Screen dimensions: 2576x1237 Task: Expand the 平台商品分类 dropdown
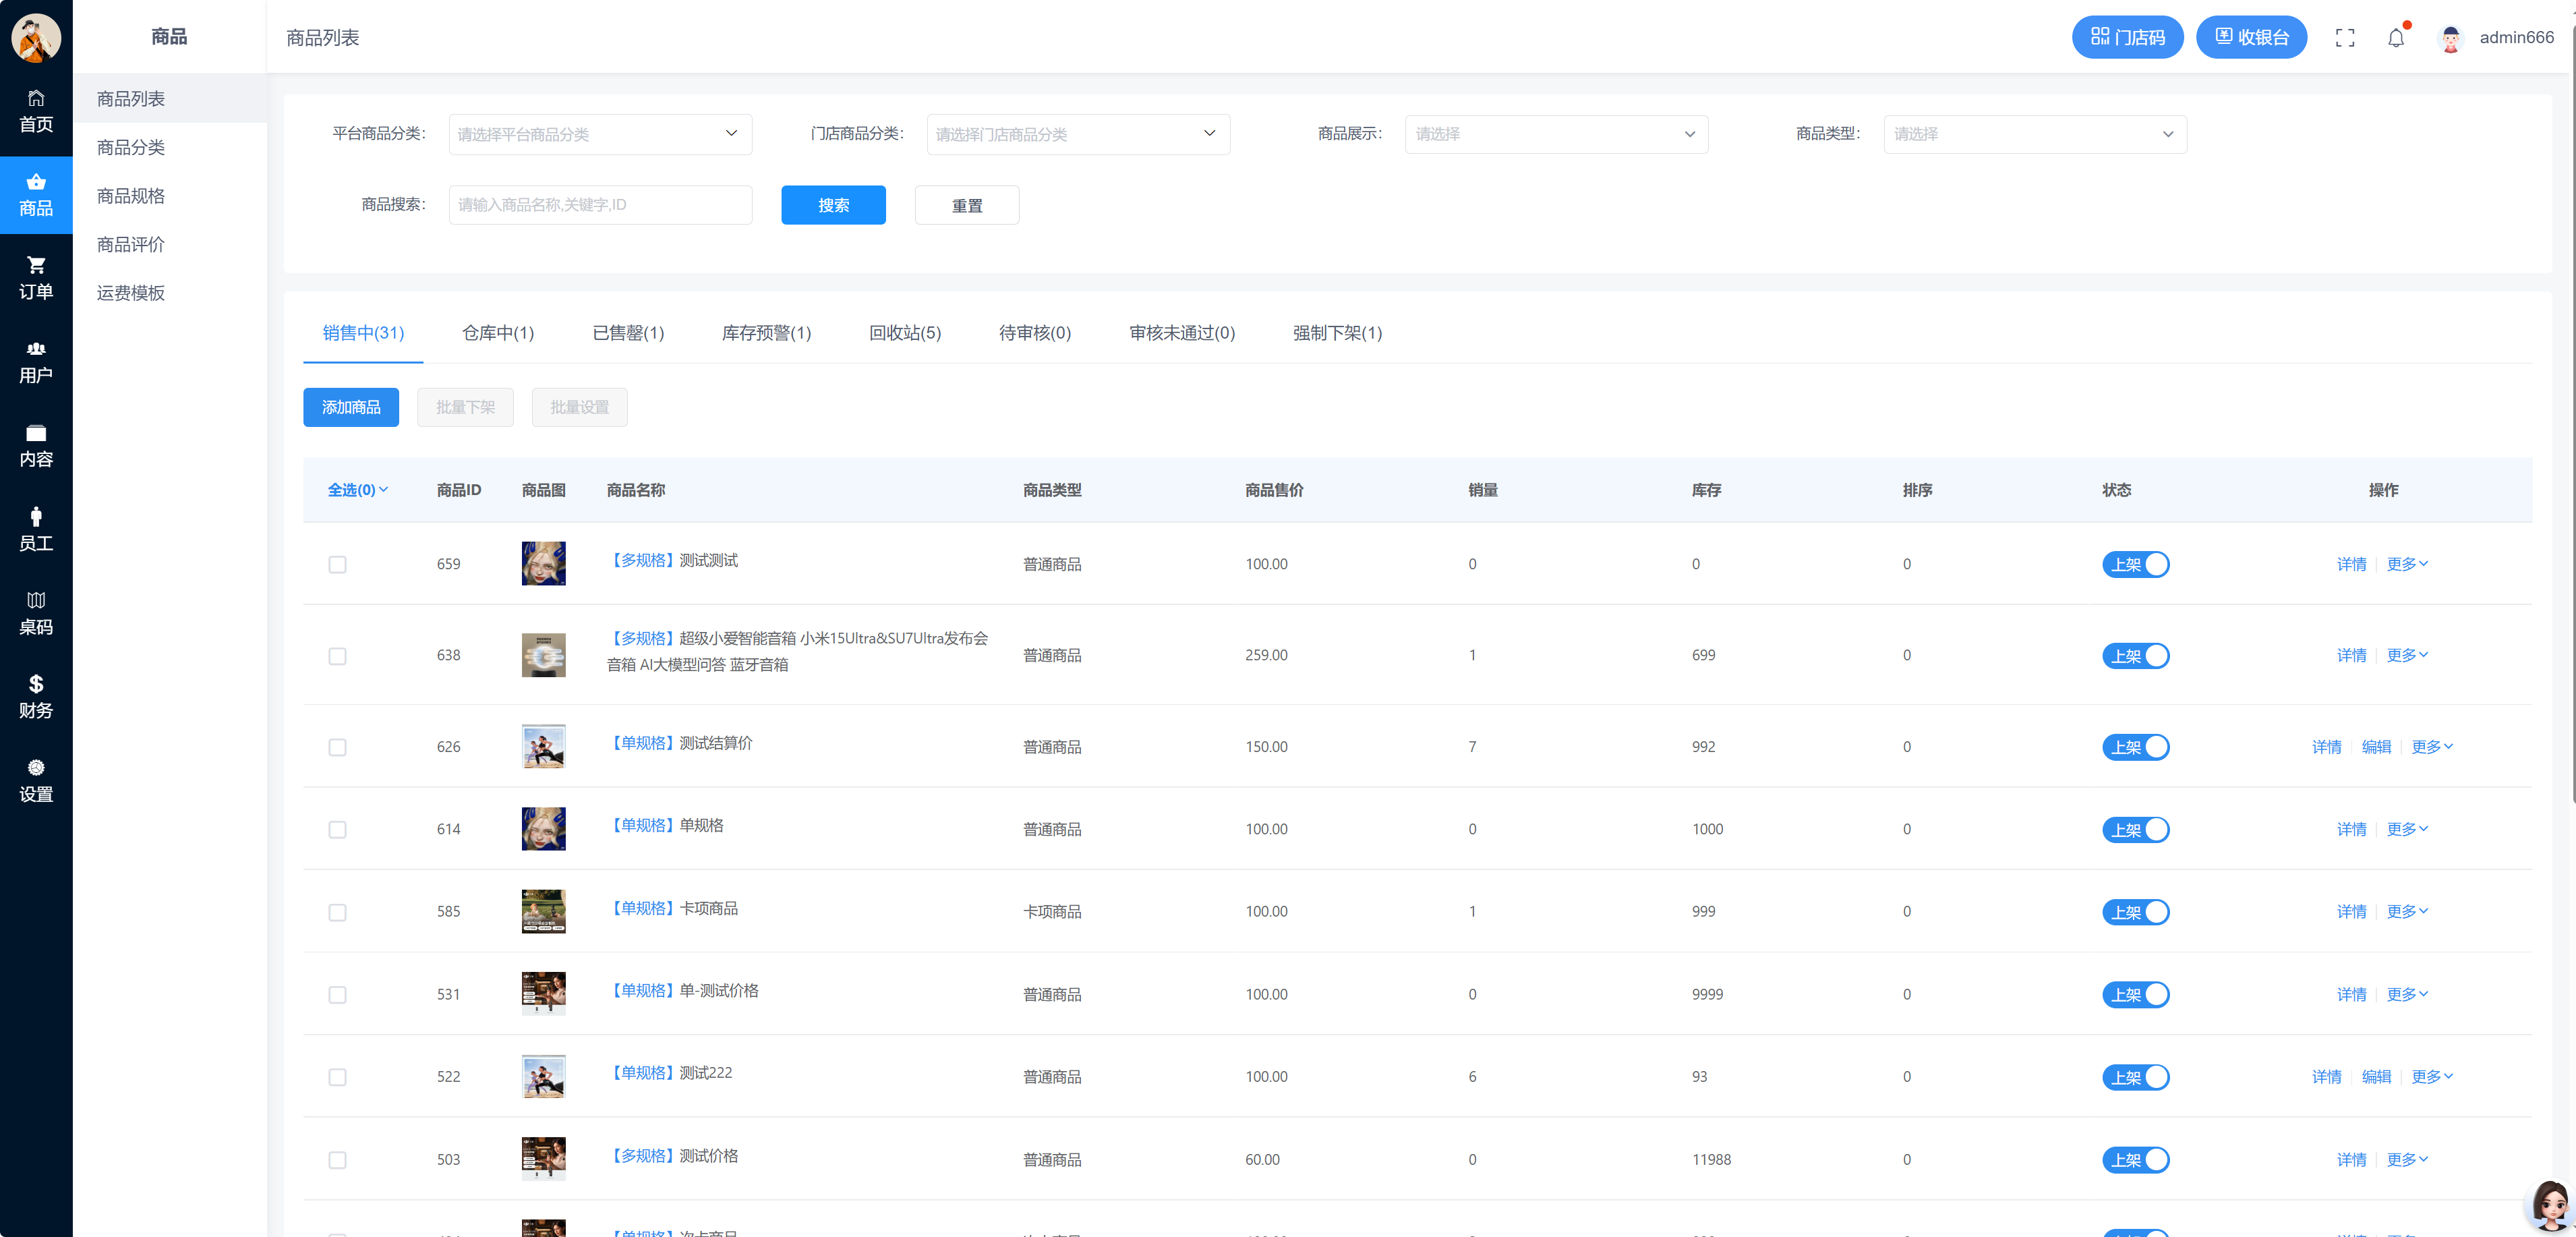pos(600,134)
